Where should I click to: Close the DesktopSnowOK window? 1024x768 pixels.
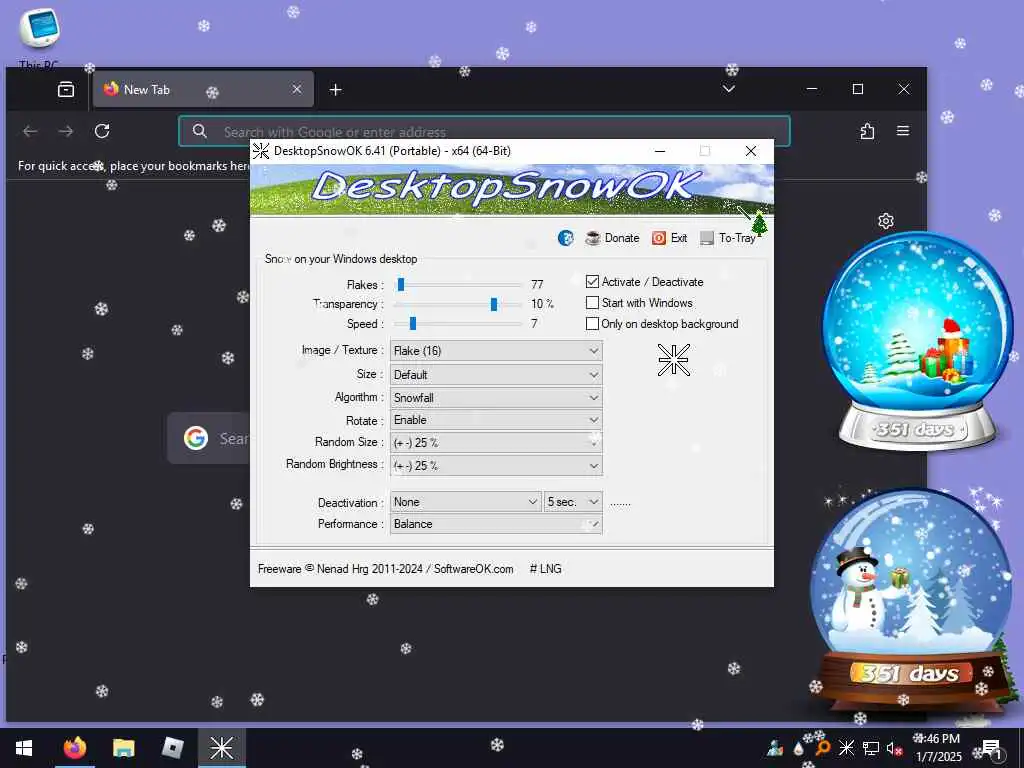[x=751, y=151]
